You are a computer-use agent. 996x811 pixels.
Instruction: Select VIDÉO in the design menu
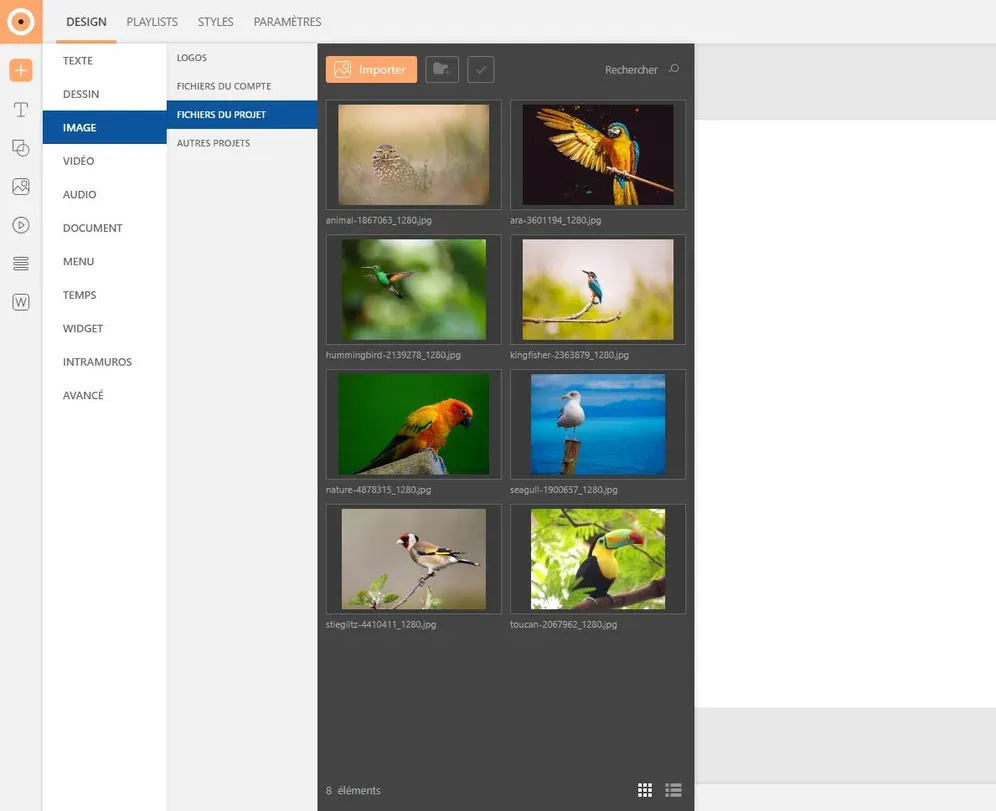point(79,161)
